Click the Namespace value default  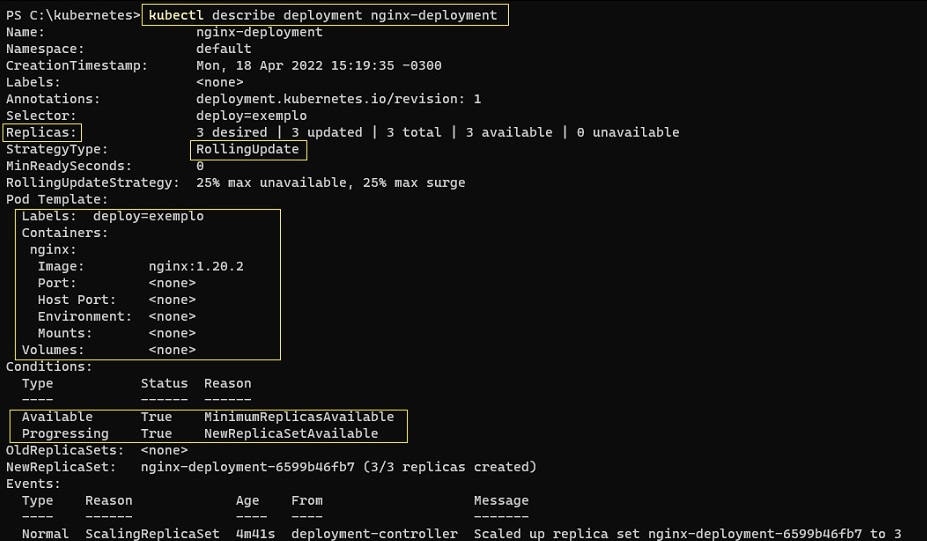[x=223, y=48]
